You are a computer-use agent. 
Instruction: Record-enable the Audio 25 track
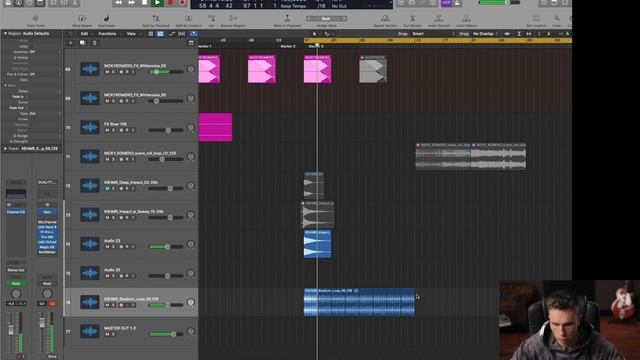pyautogui.click(x=127, y=276)
